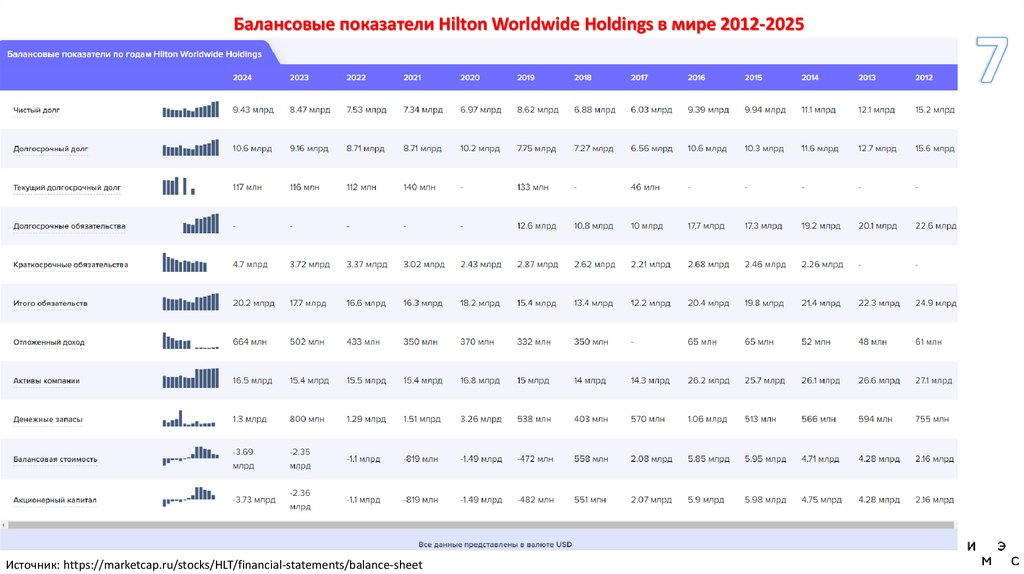Select the Денежные запасы row label
Image resolution: width=1024 pixels, height=574 pixels.
48,419
